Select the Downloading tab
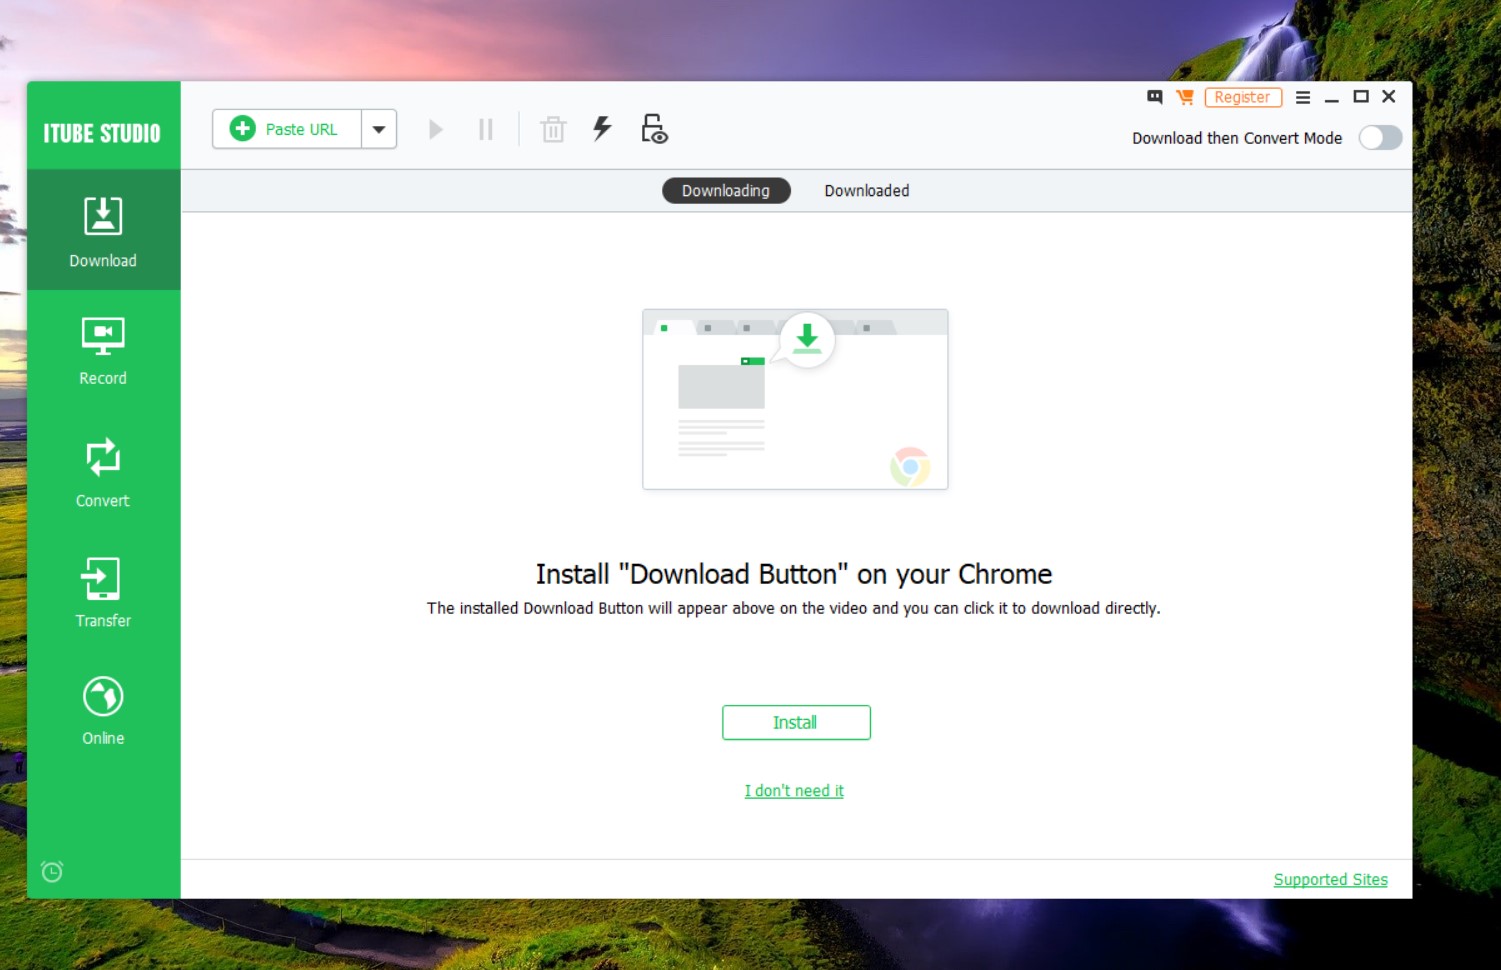The image size is (1501, 970). [726, 190]
